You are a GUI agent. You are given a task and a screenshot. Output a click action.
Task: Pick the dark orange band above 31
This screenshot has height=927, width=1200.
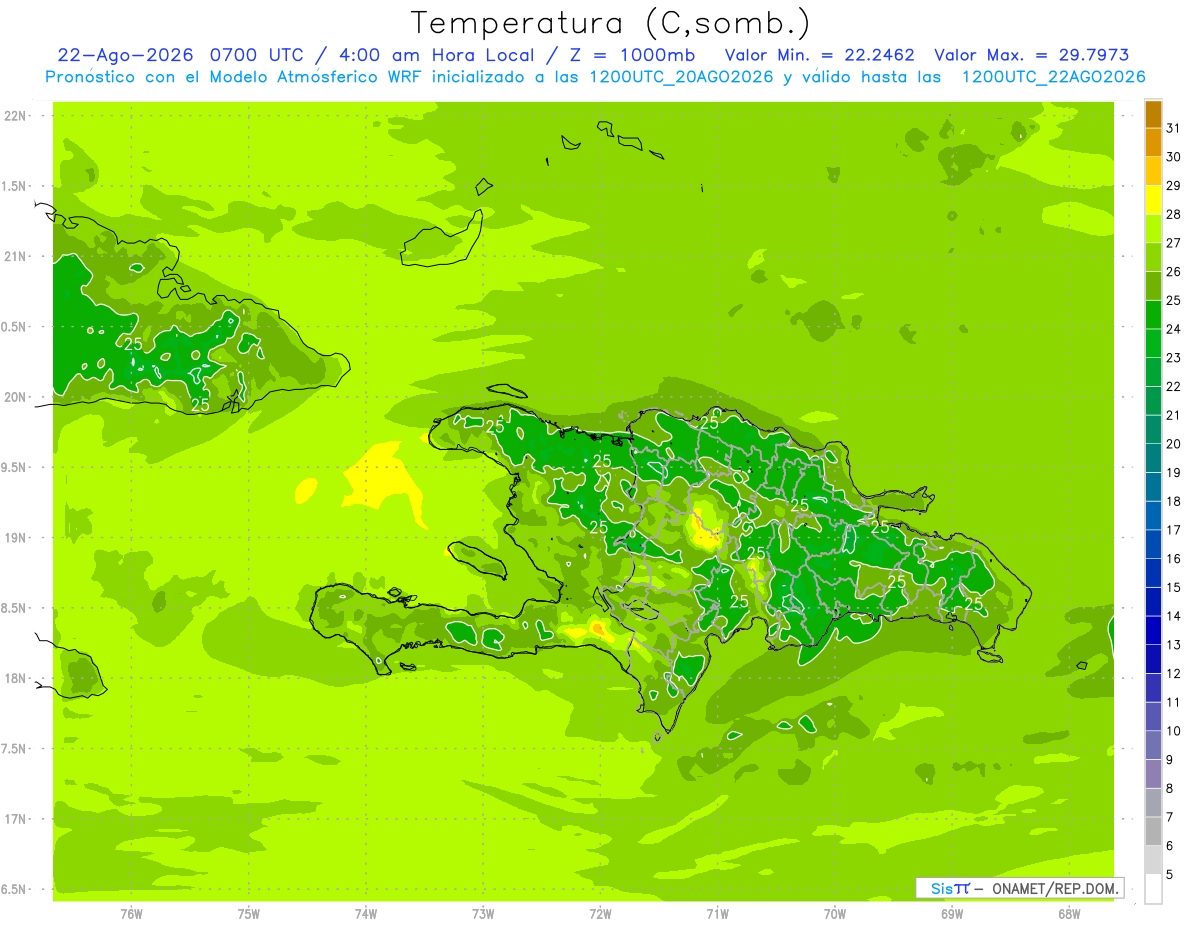click(x=1153, y=114)
